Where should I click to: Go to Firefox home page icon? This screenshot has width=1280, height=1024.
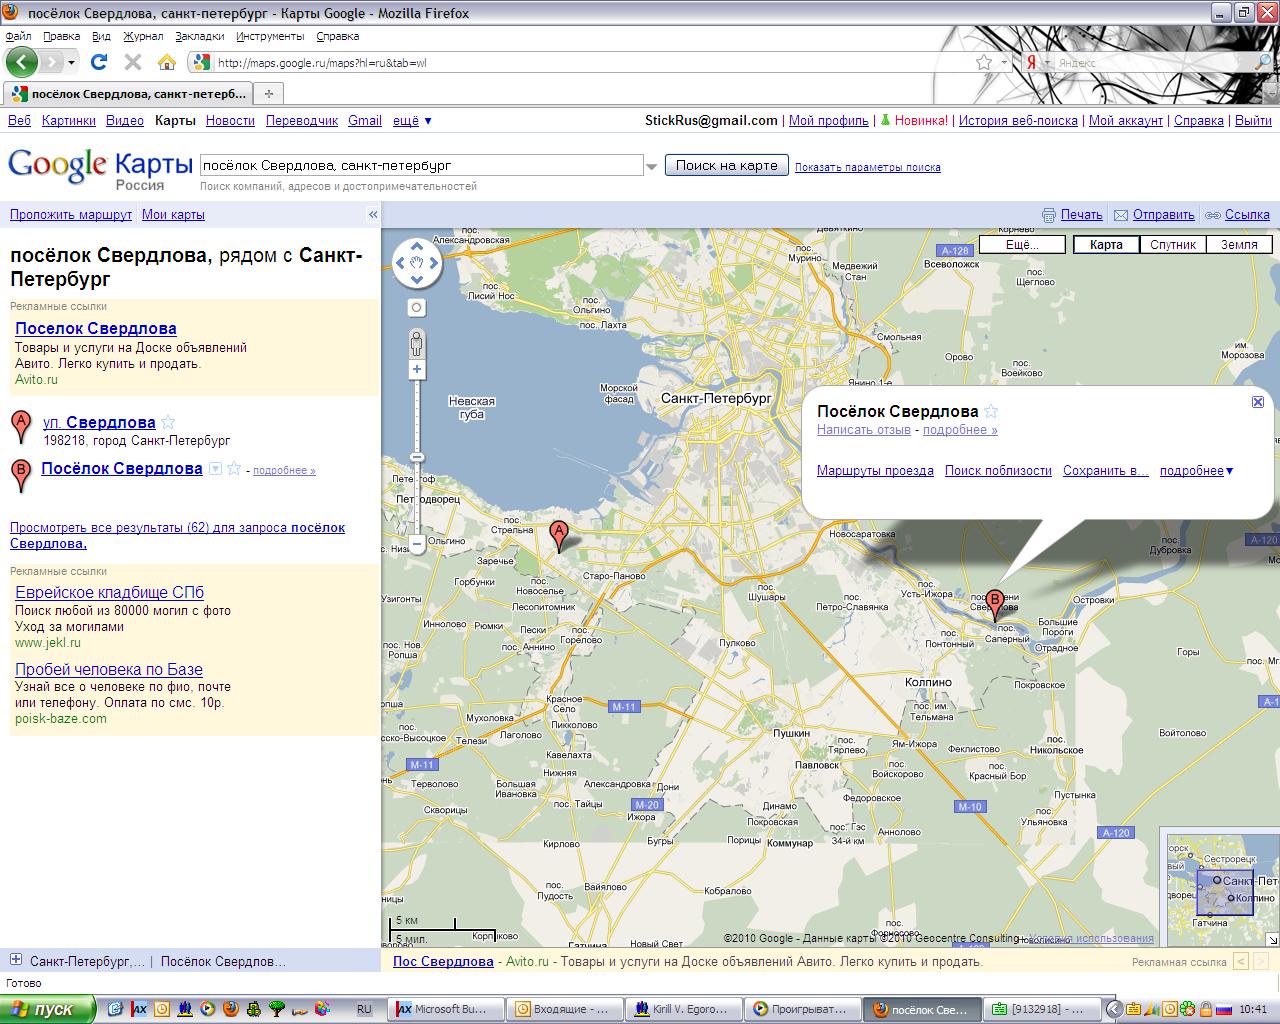167,62
